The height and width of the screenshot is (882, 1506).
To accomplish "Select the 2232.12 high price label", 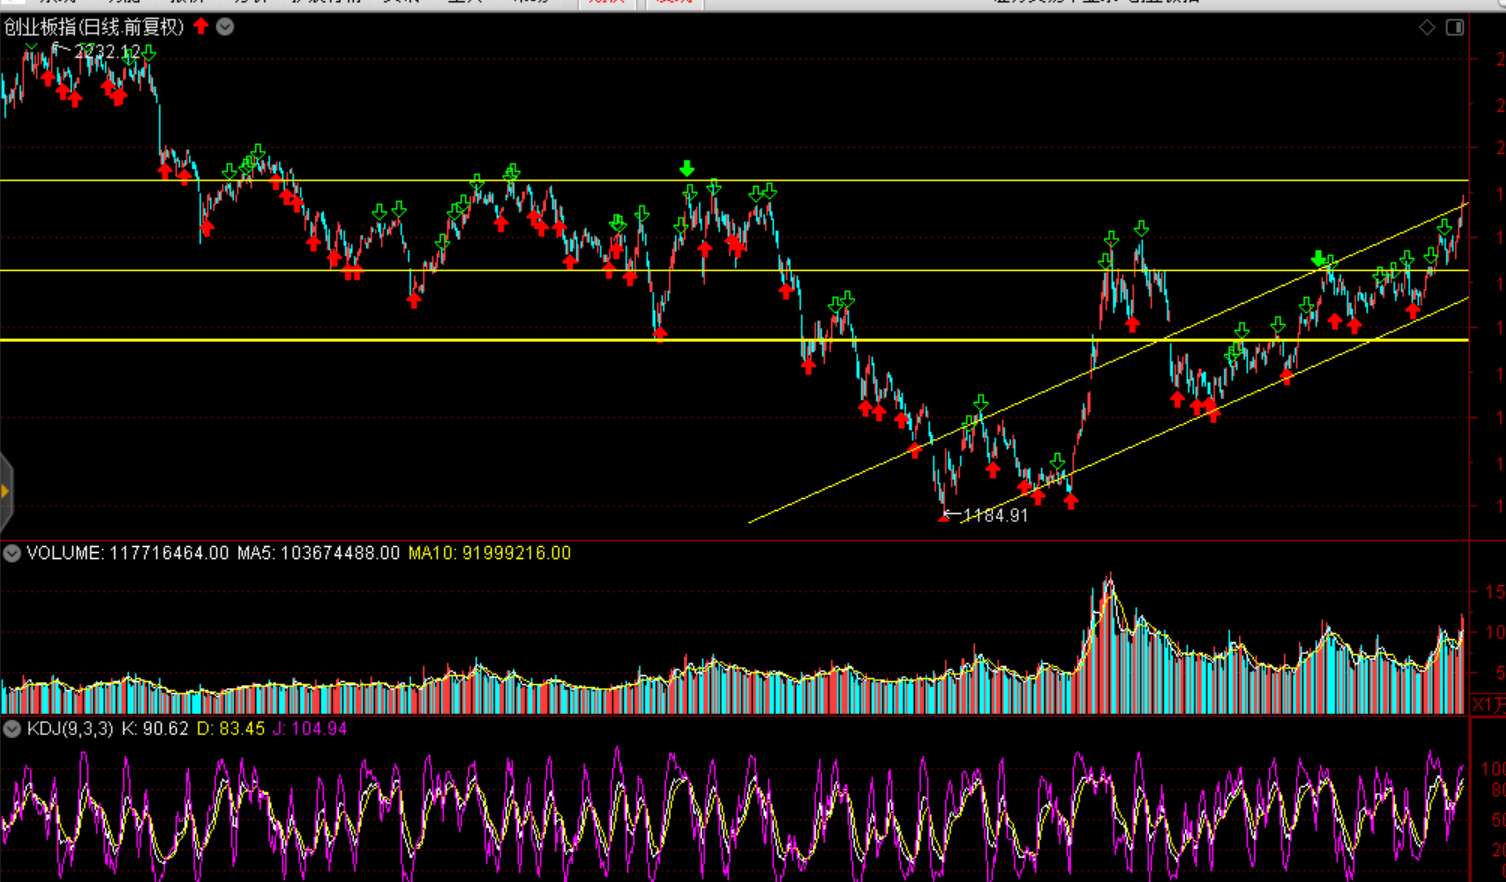I will [106, 51].
